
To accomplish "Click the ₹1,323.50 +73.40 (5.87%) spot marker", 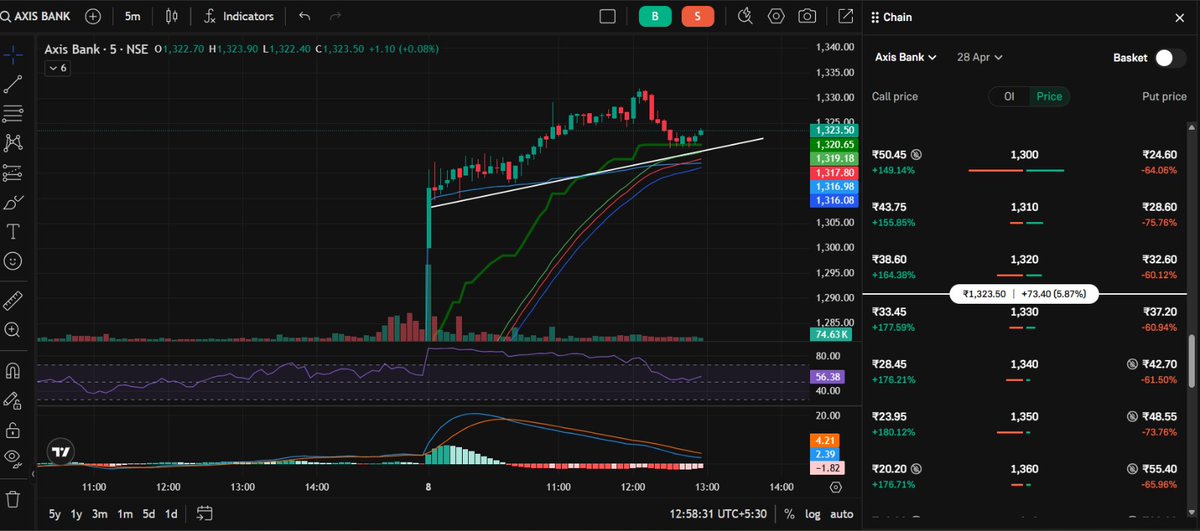I will pos(1025,294).
